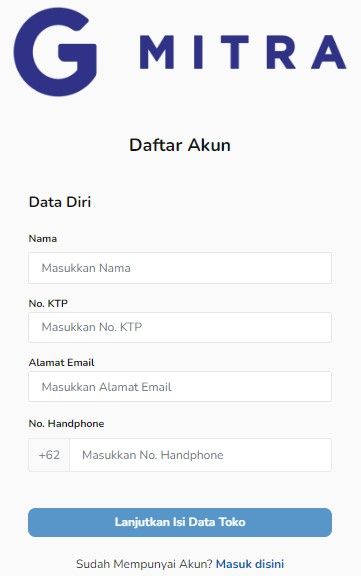This screenshot has height=576, width=361.
Task: Click the +62 country code prefix
Action: (x=49, y=455)
